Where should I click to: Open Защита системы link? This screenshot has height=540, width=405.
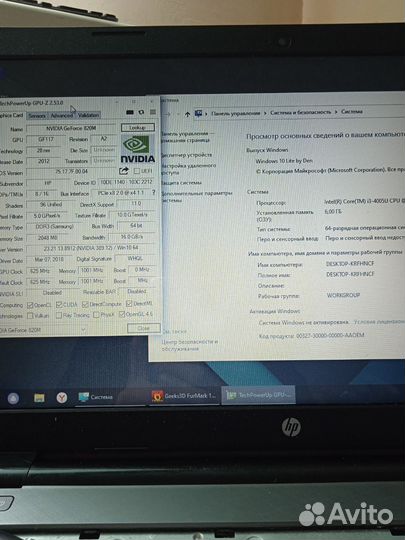coord(181,183)
